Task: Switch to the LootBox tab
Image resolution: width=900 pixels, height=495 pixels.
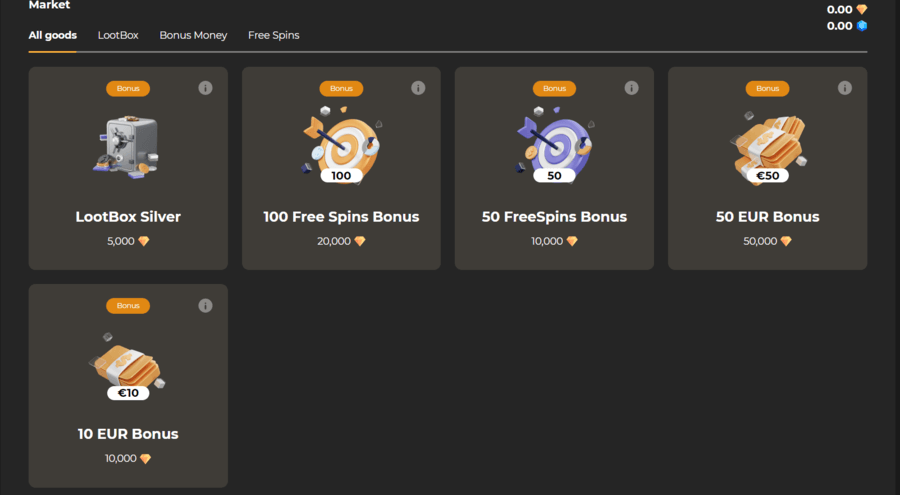Action: click(118, 35)
